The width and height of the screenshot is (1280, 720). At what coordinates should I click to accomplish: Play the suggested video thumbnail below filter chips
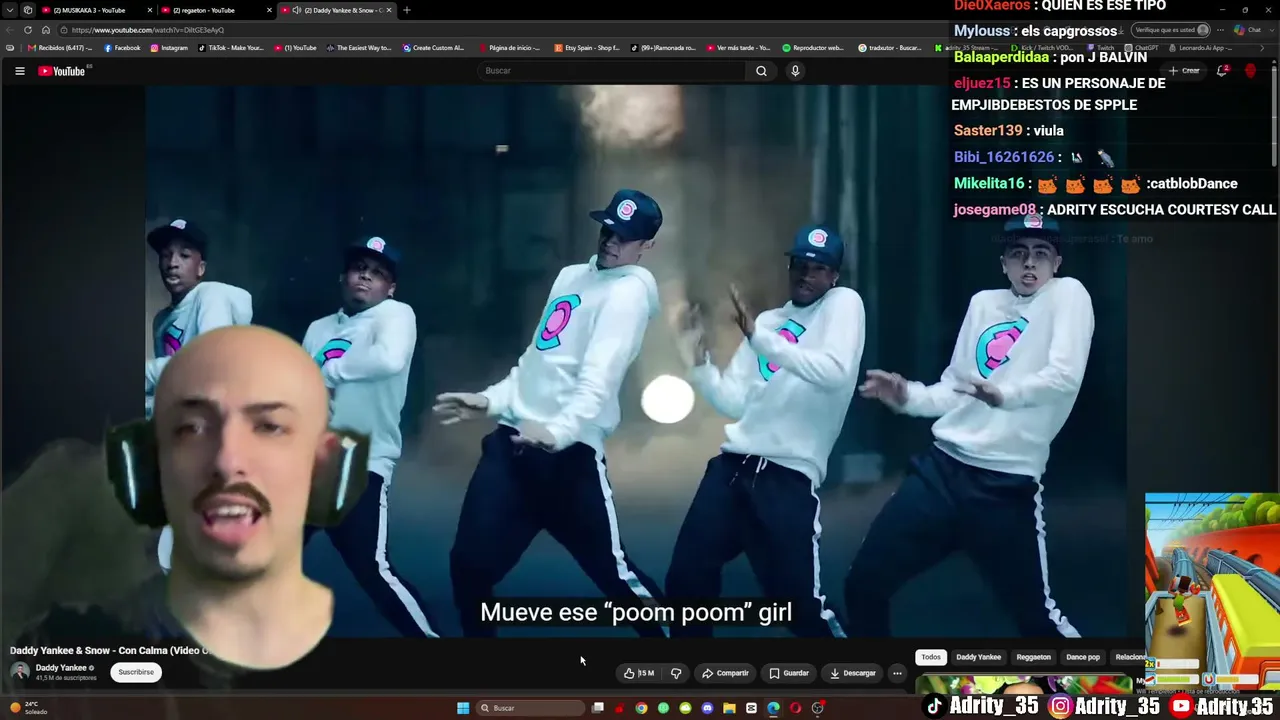pos(1025,683)
